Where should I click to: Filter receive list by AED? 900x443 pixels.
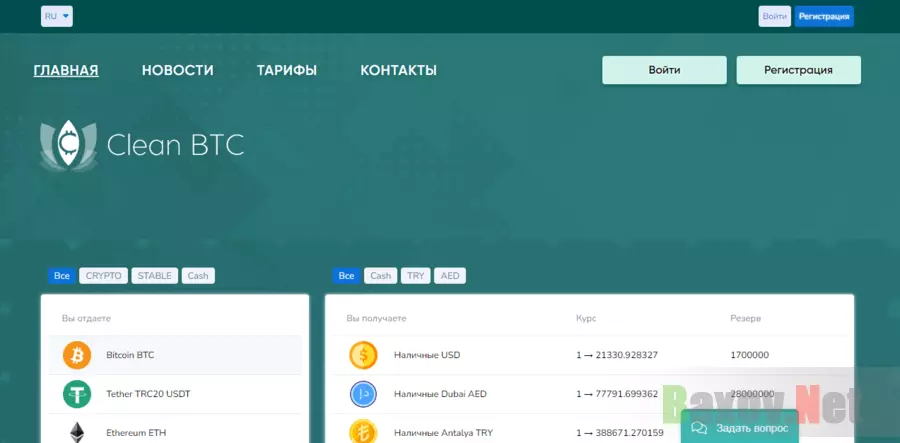450,276
